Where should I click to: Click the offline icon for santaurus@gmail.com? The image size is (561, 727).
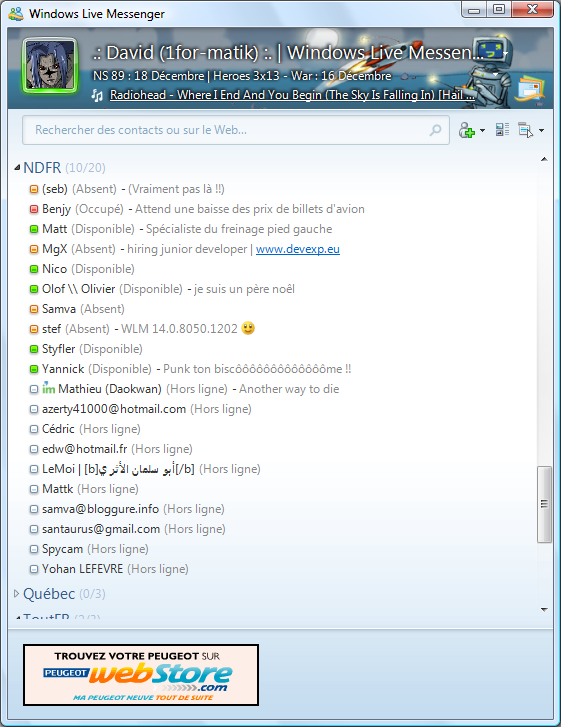tap(34, 529)
